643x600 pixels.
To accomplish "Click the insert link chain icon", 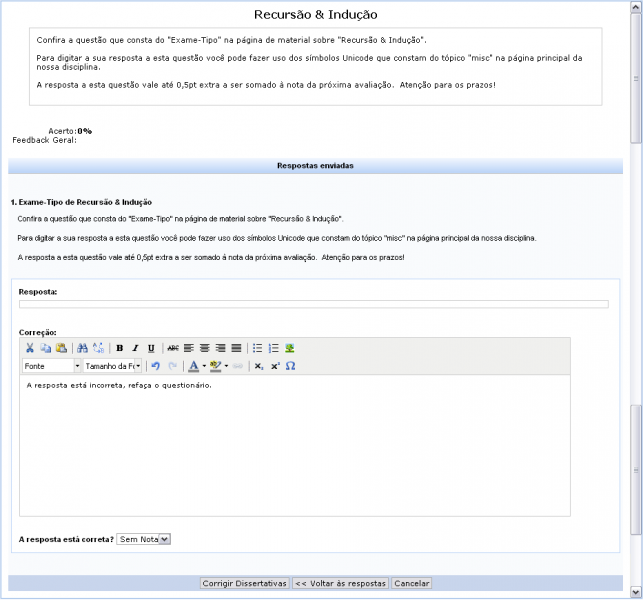I will pos(238,366).
